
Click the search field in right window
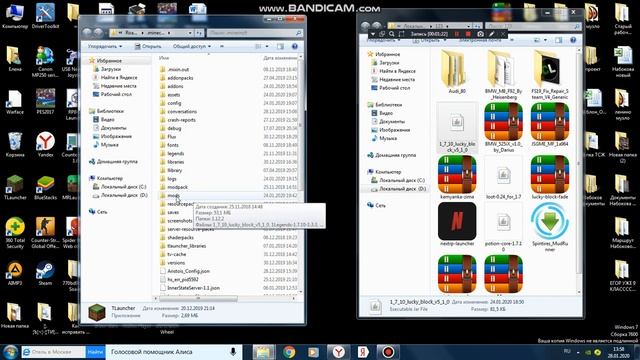click(533, 26)
